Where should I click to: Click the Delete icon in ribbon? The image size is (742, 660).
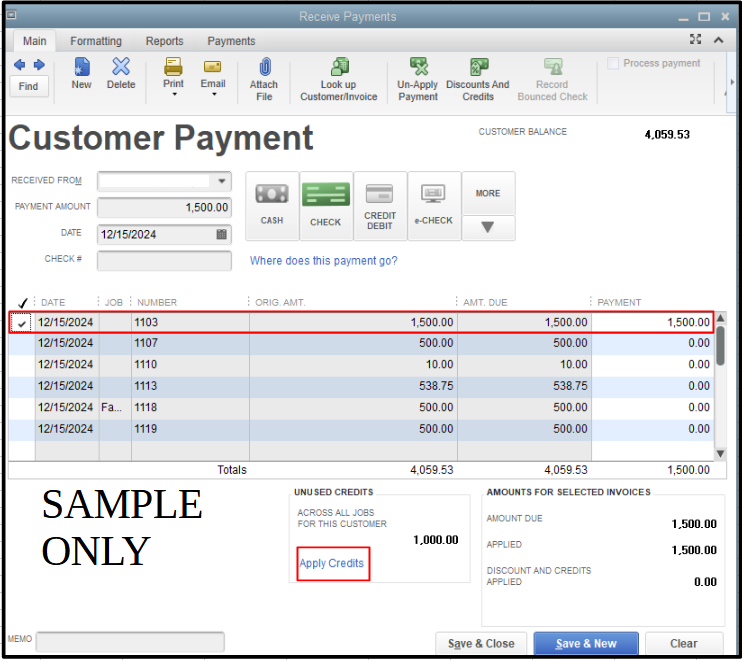(120, 68)
